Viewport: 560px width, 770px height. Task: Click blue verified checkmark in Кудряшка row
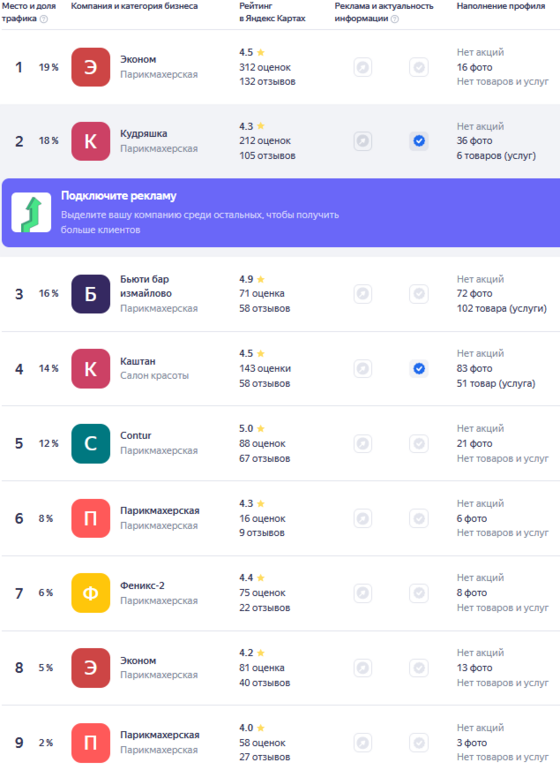point(419,141)
